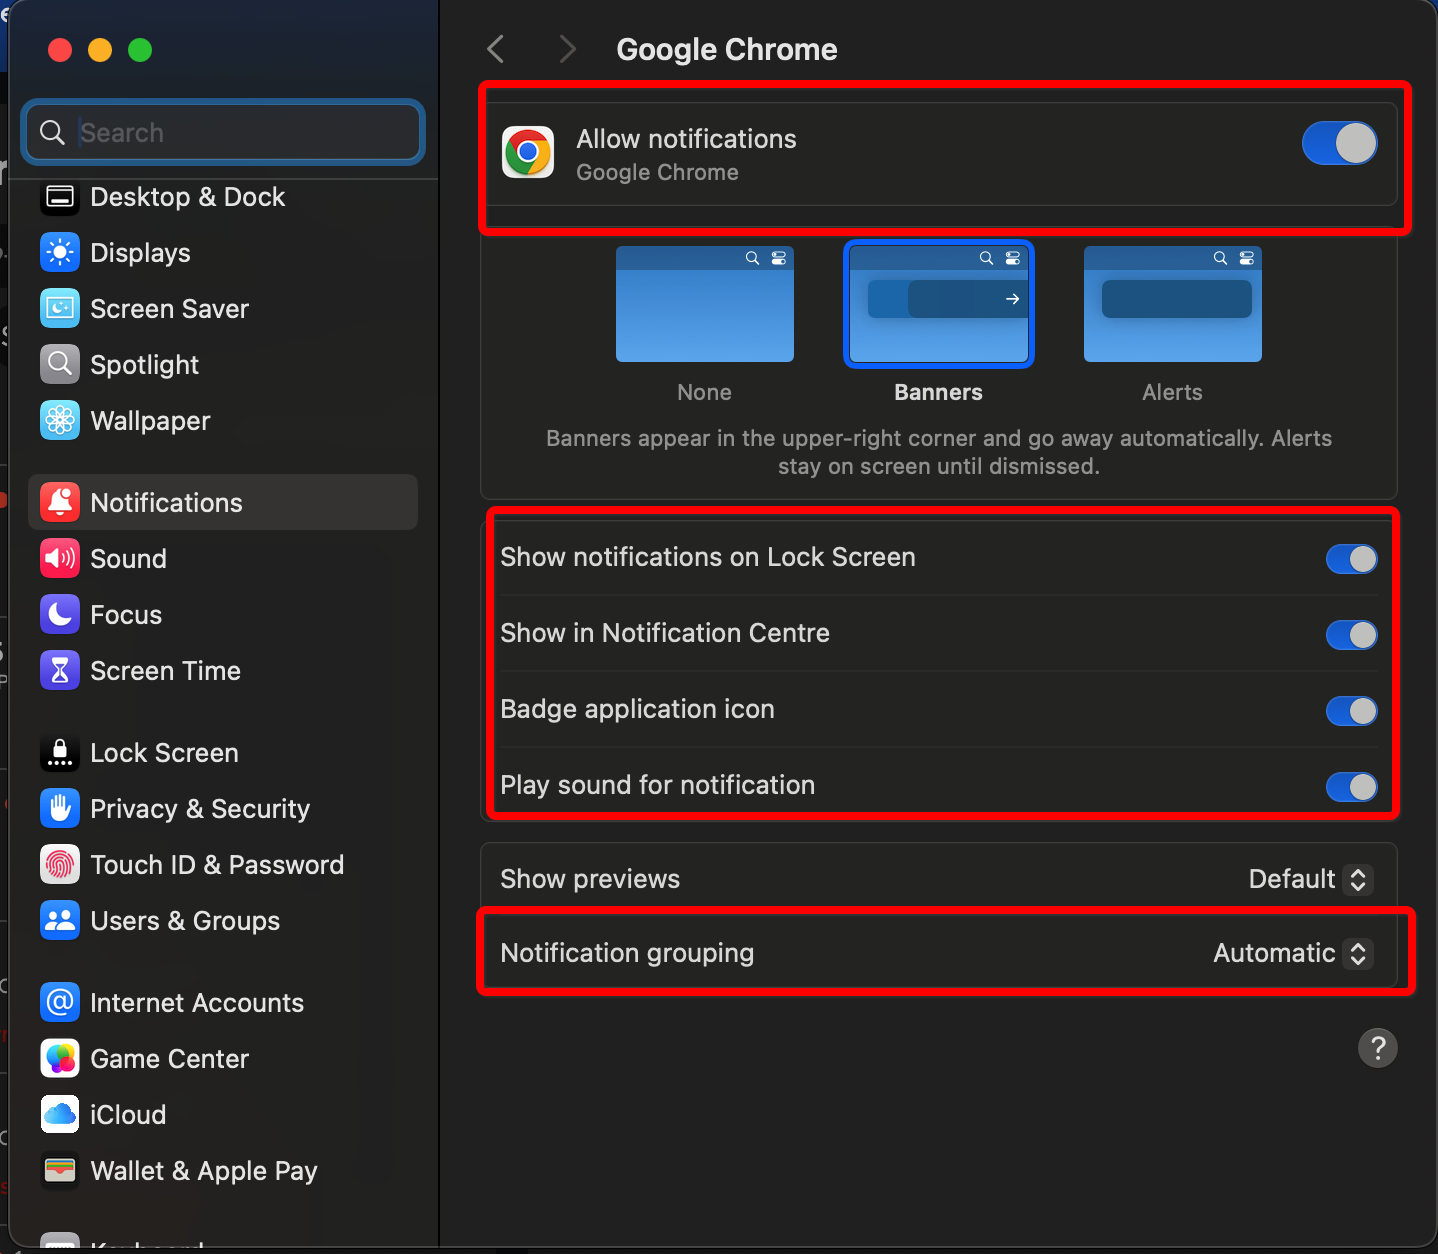Click the iCloud cloud icon
1438x1254 pixels.
point(60,1115)
